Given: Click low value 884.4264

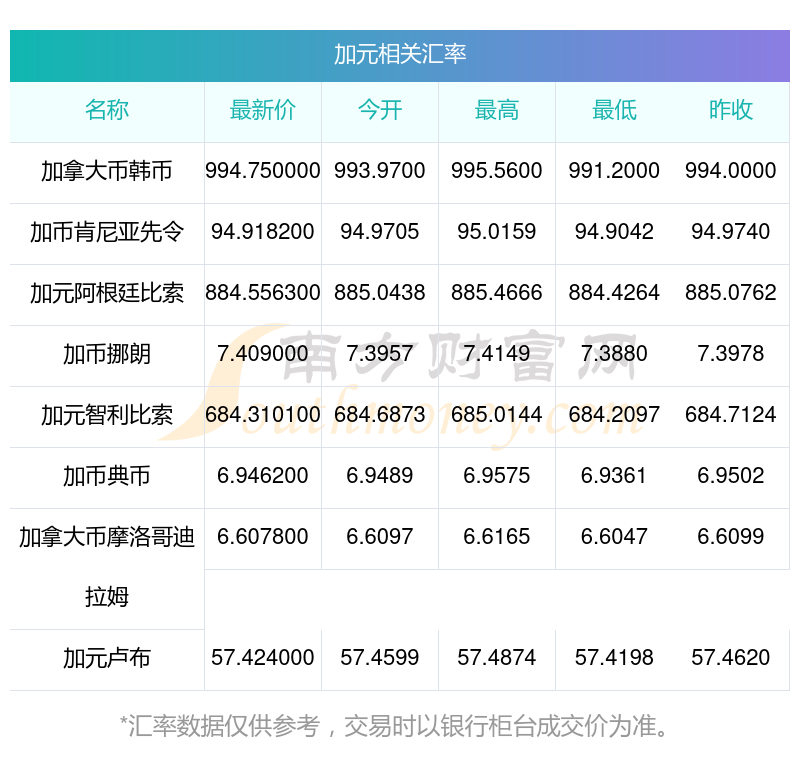Looking at the screenshot, I should (614, 293).
